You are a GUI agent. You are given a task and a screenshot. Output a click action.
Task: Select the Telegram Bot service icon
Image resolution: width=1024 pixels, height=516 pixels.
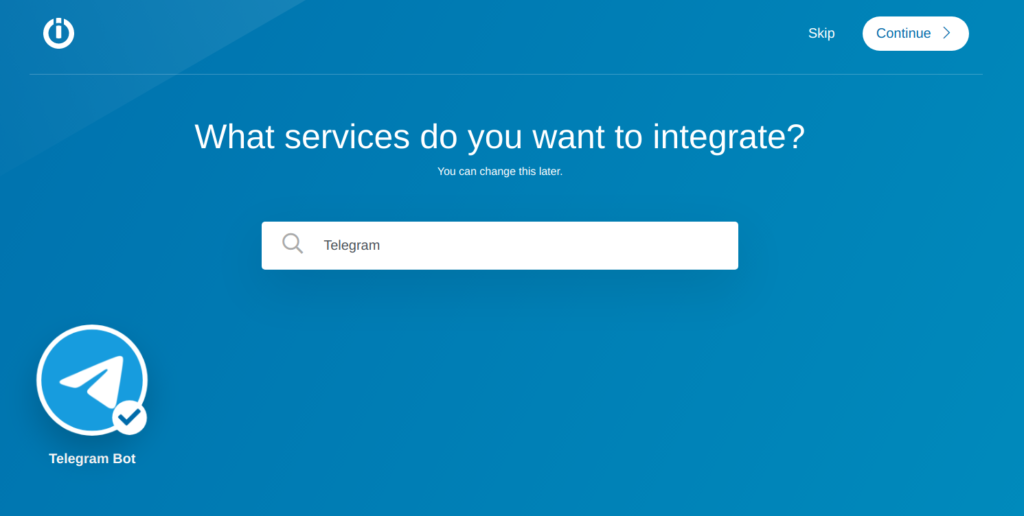click(92, 379)
